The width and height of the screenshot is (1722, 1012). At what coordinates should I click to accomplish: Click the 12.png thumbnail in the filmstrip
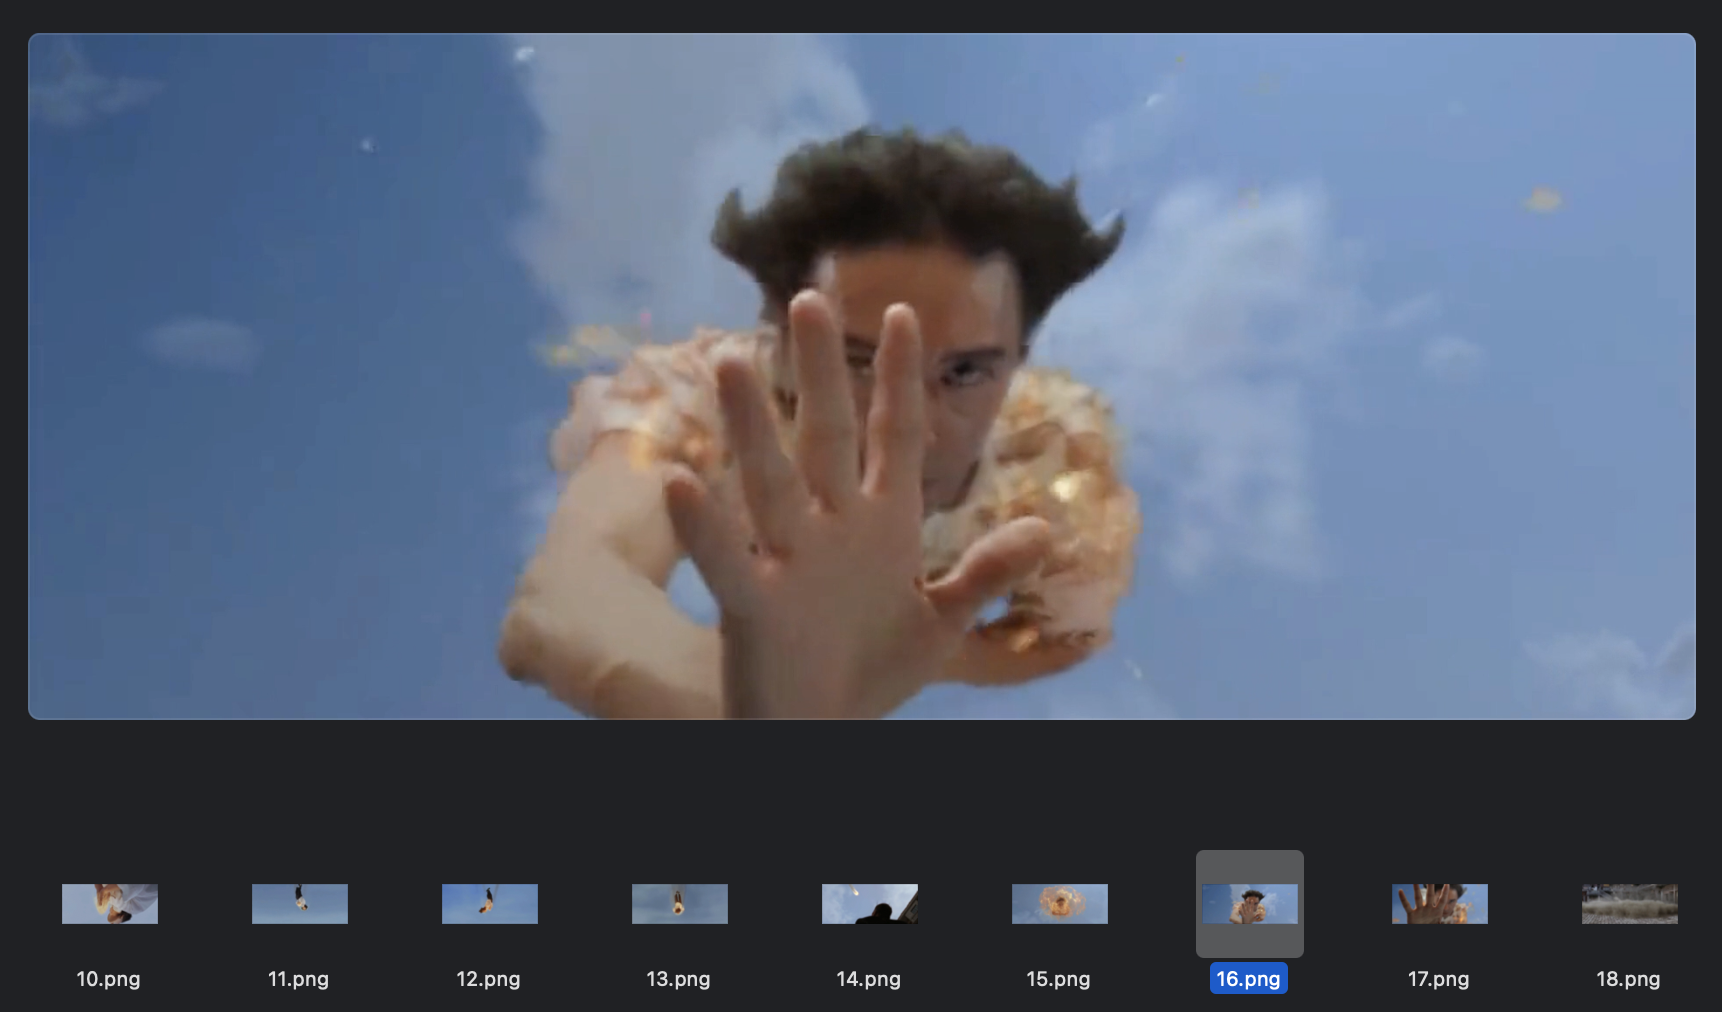coord(490,903)
